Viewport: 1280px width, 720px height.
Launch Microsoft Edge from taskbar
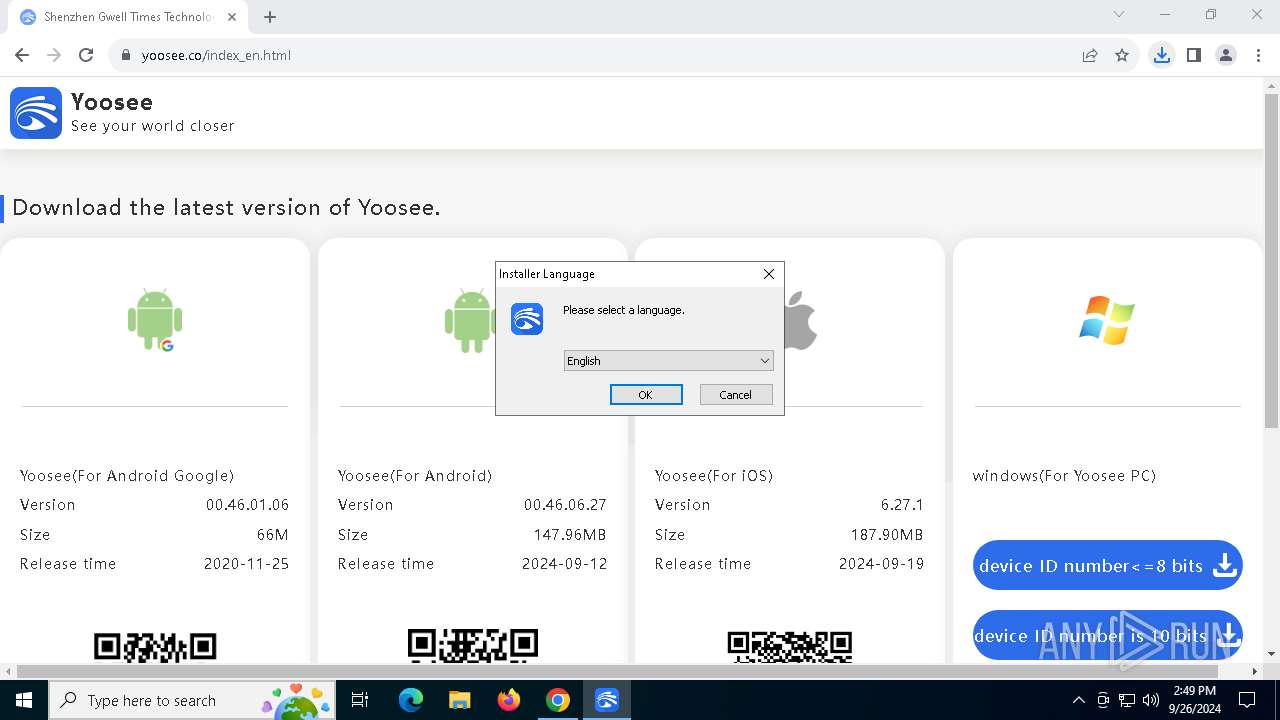pos(411,700)
